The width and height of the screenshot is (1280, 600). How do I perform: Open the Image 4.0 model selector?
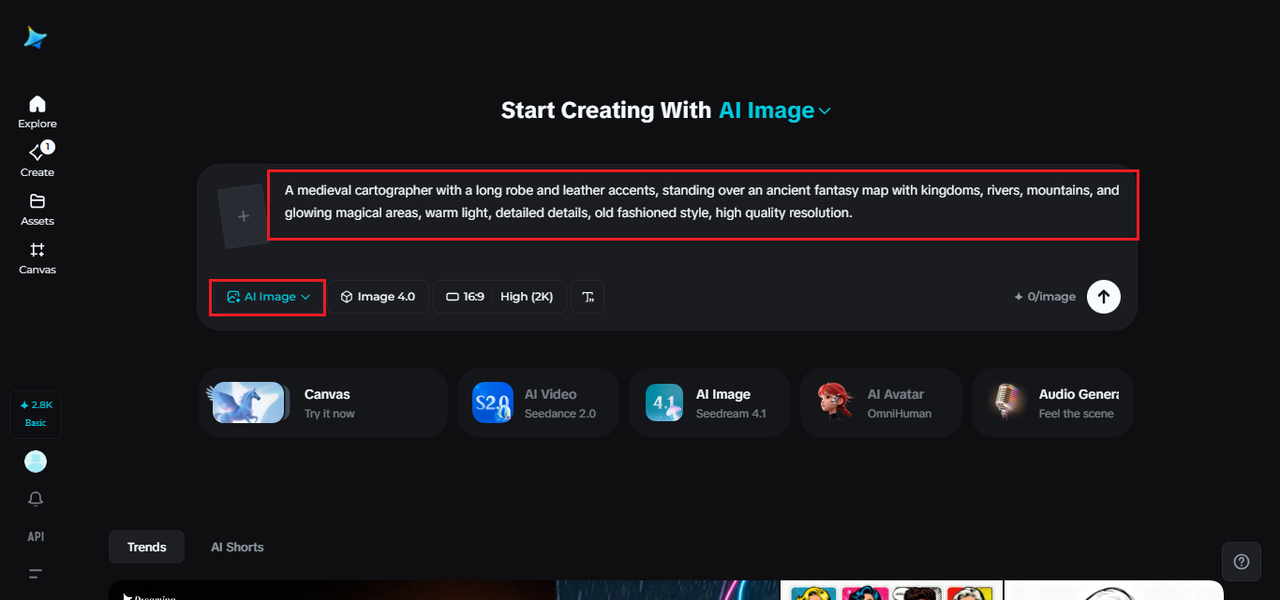tap(378, 297)
